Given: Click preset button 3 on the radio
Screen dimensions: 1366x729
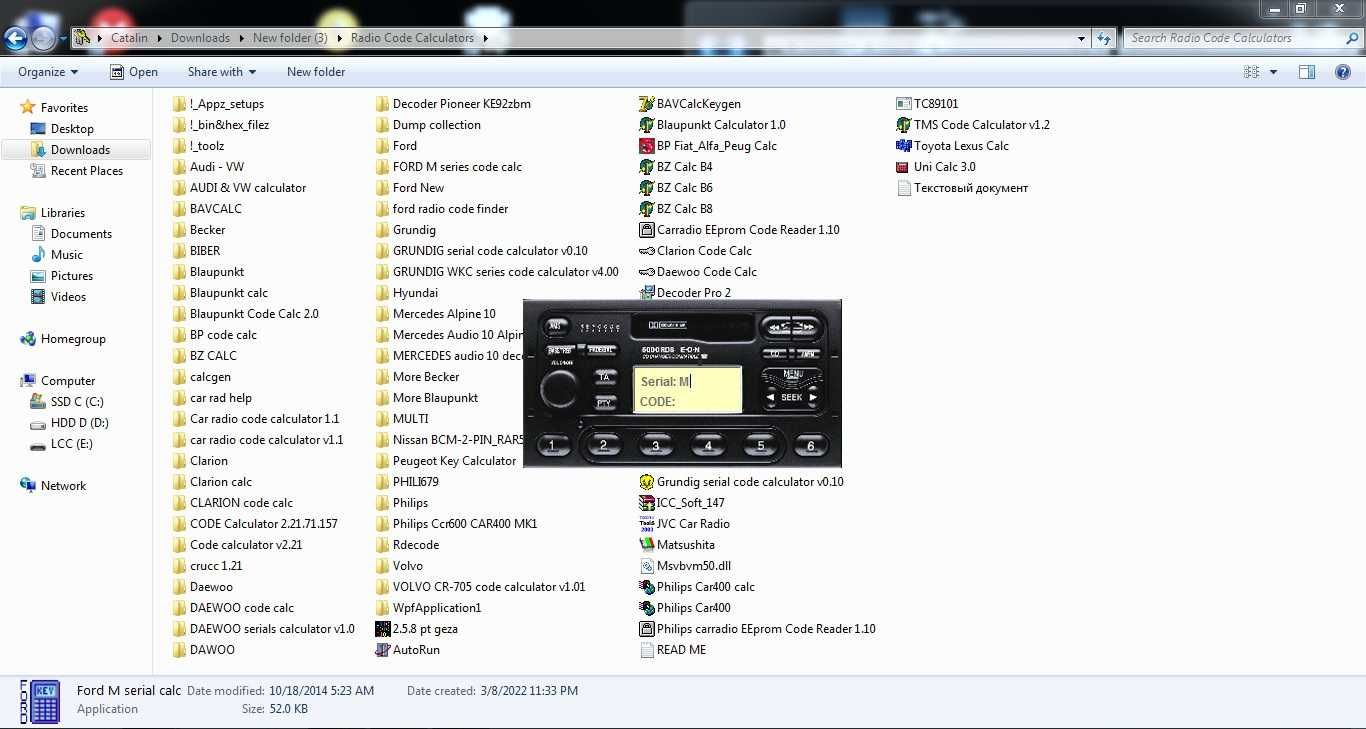Looking at the screenshot, I should click(x=656, y=445).
